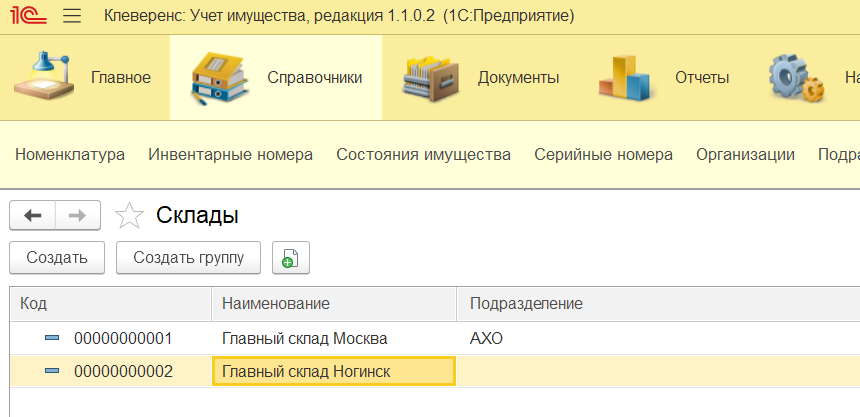Image resolution: width=860 pixels, height=417 pixels.
Task: Open Инвентарные номера section
Action: [230, 155]
